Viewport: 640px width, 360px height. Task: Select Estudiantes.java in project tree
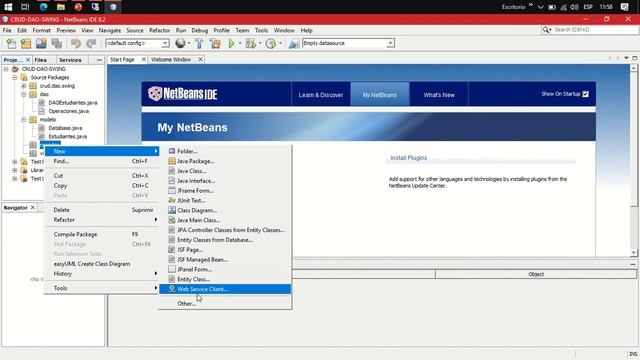pyautogui.click(x=68, y=136)
